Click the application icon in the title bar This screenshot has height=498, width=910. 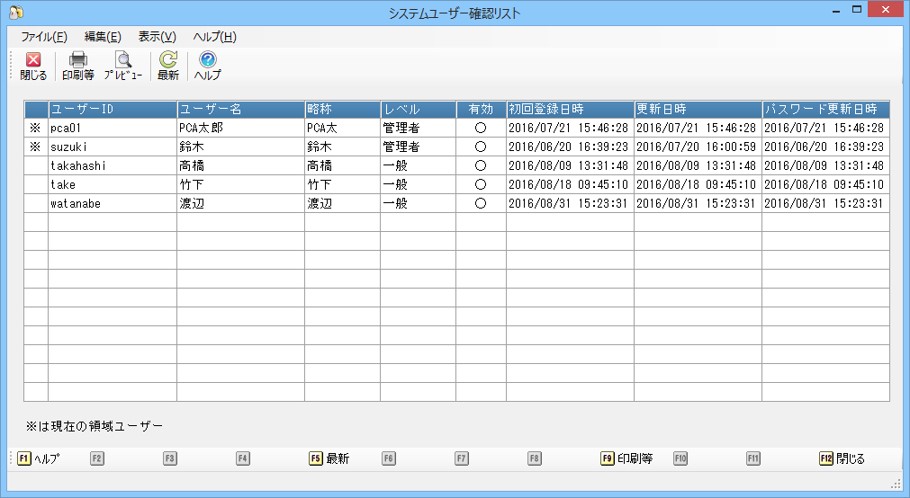[14, 12]
